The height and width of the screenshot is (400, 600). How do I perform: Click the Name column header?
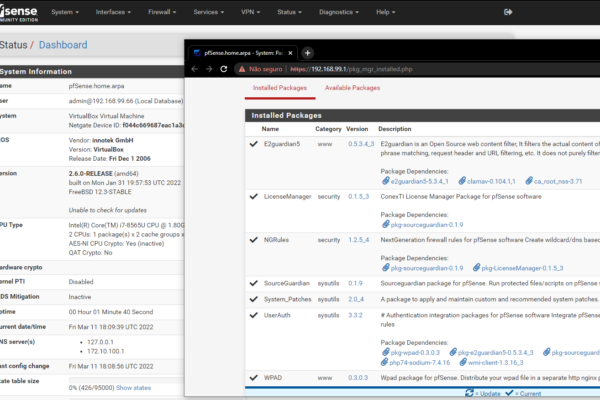(x=270, y=129)
